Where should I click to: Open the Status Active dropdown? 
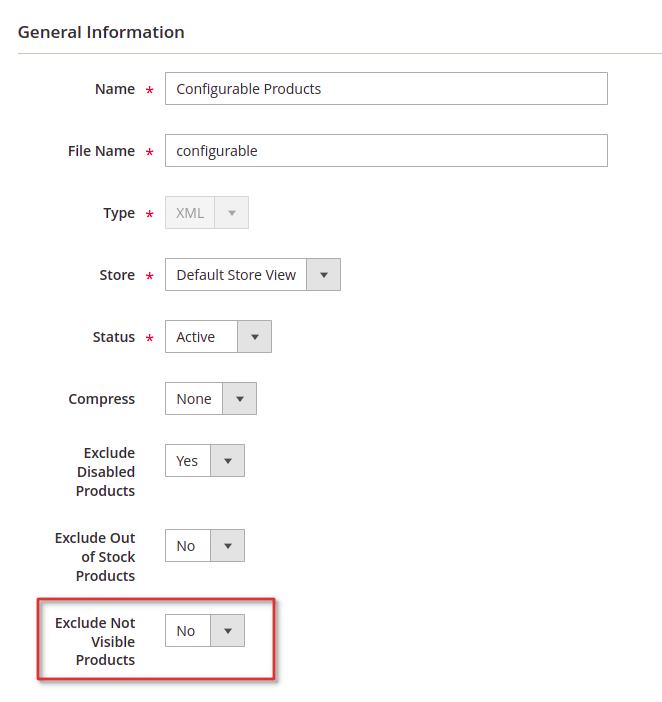tap(218, 337)
